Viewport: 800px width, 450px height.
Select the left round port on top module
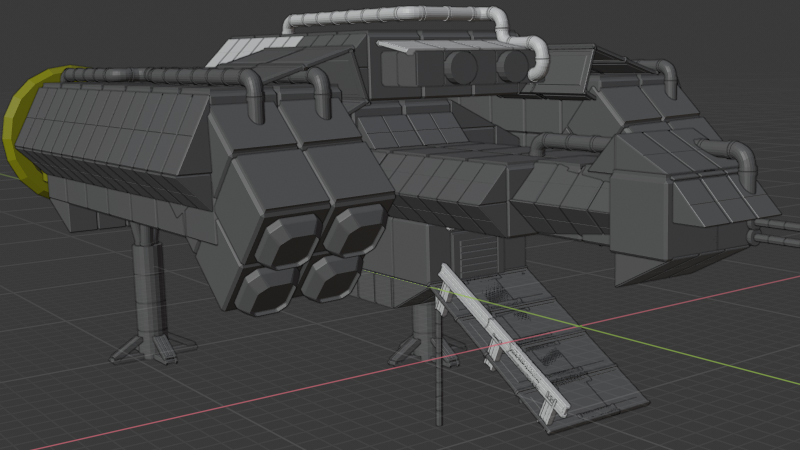tap(461, 68)
